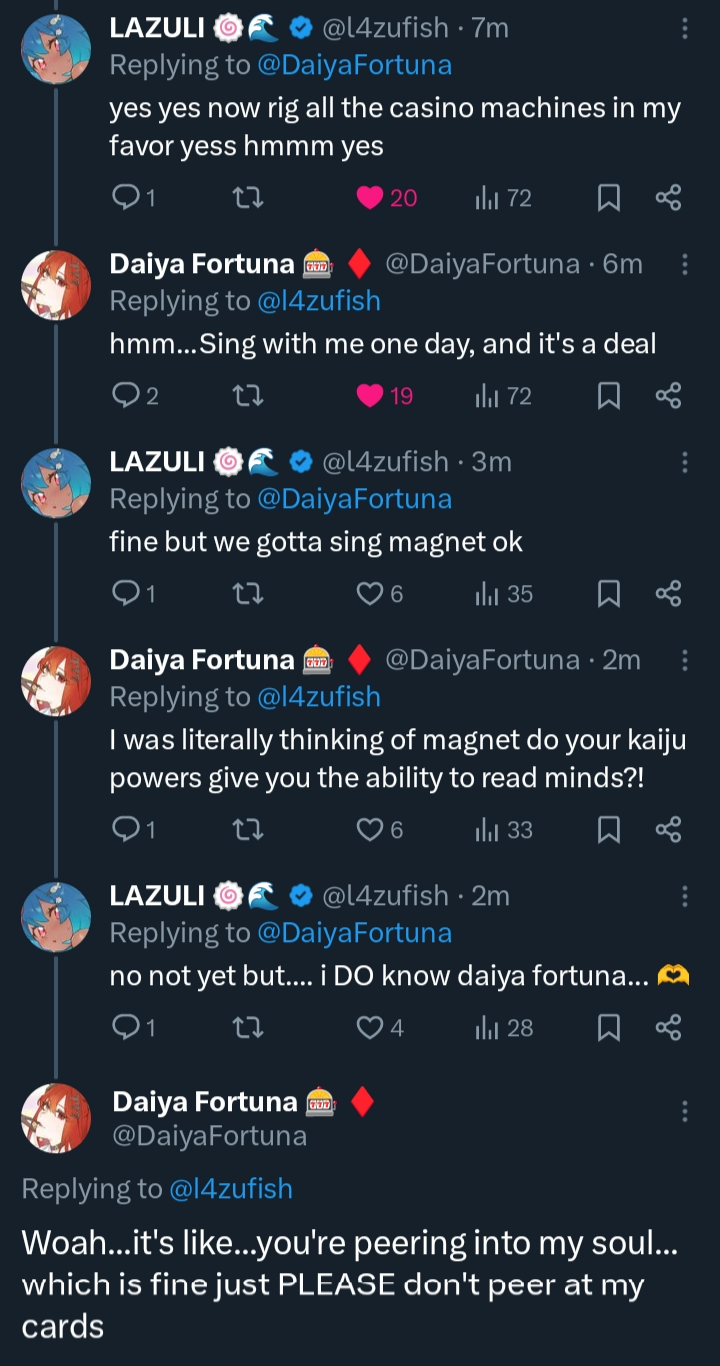This screenshot has width=720, height=1366.
Task: Open Daiya Fortuna's avatar on the final tweet
Action: point(56,1117)
